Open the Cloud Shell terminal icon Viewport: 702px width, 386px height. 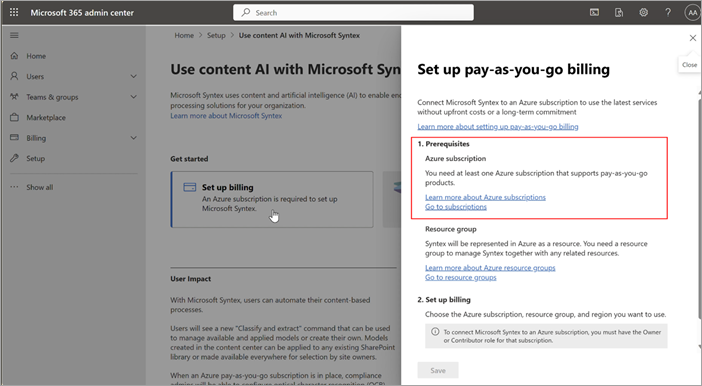pos(594,13)
